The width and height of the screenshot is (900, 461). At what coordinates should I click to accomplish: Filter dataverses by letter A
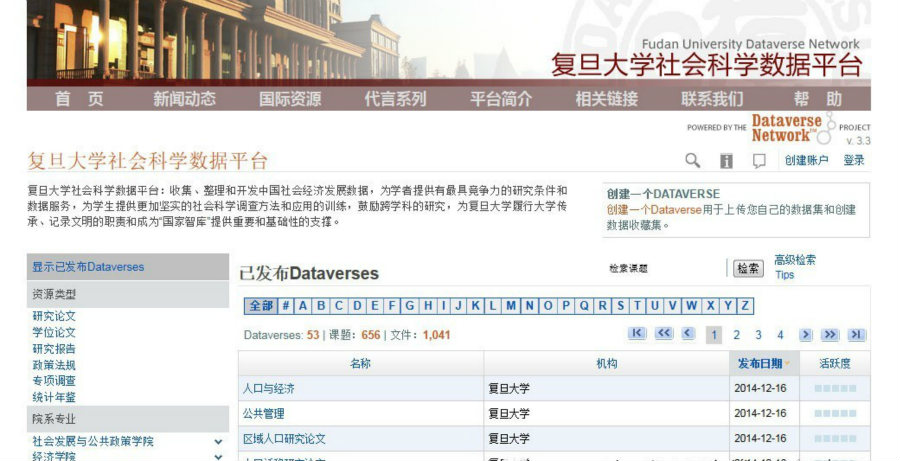click(302, 306)
